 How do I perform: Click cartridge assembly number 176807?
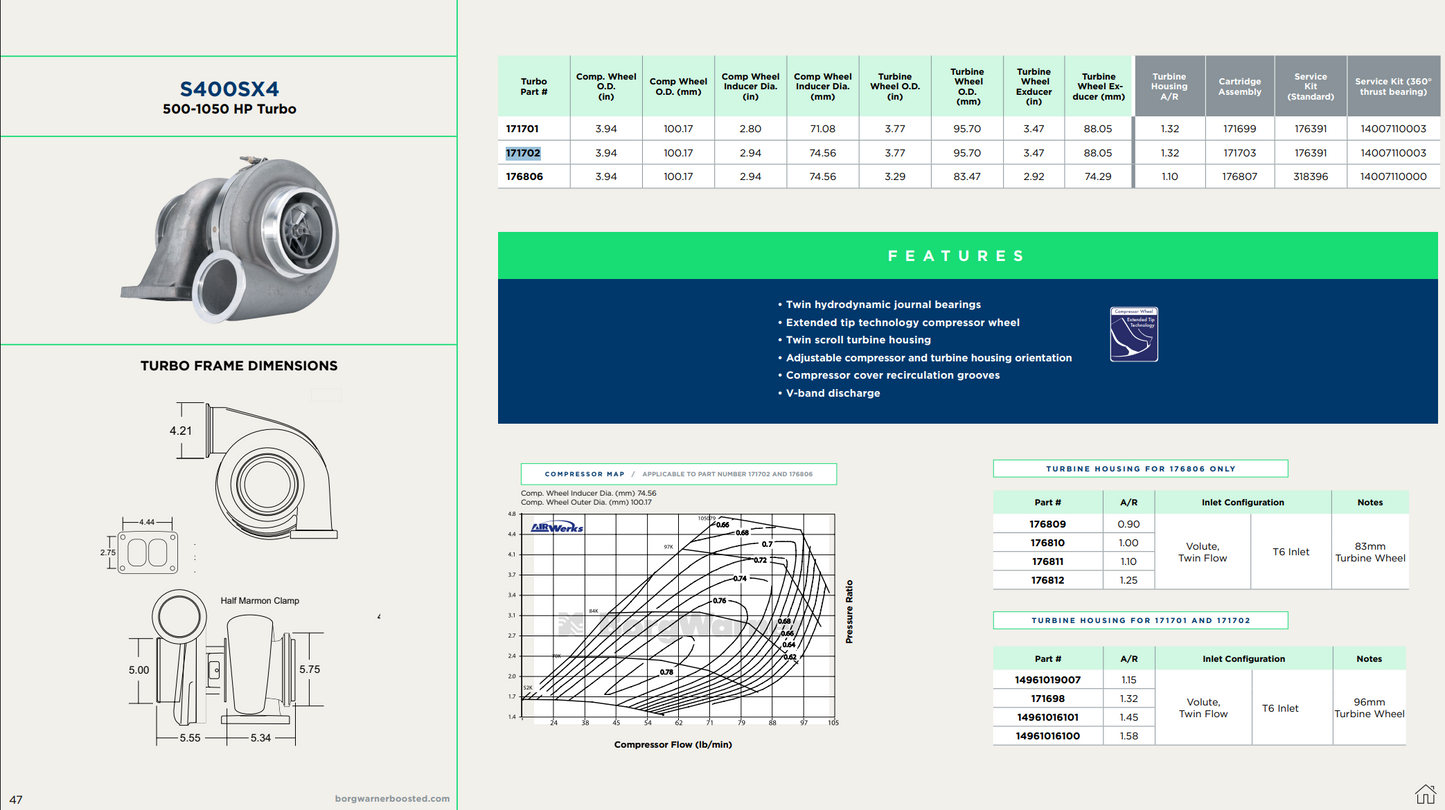click(1239, 177)
